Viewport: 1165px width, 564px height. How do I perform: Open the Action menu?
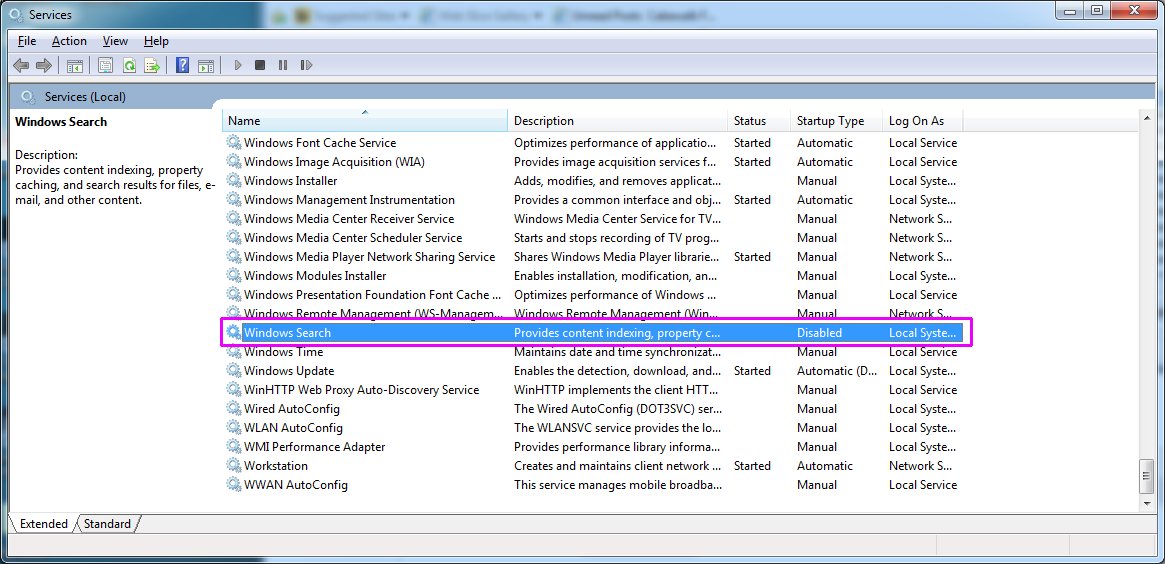[69, 42]
